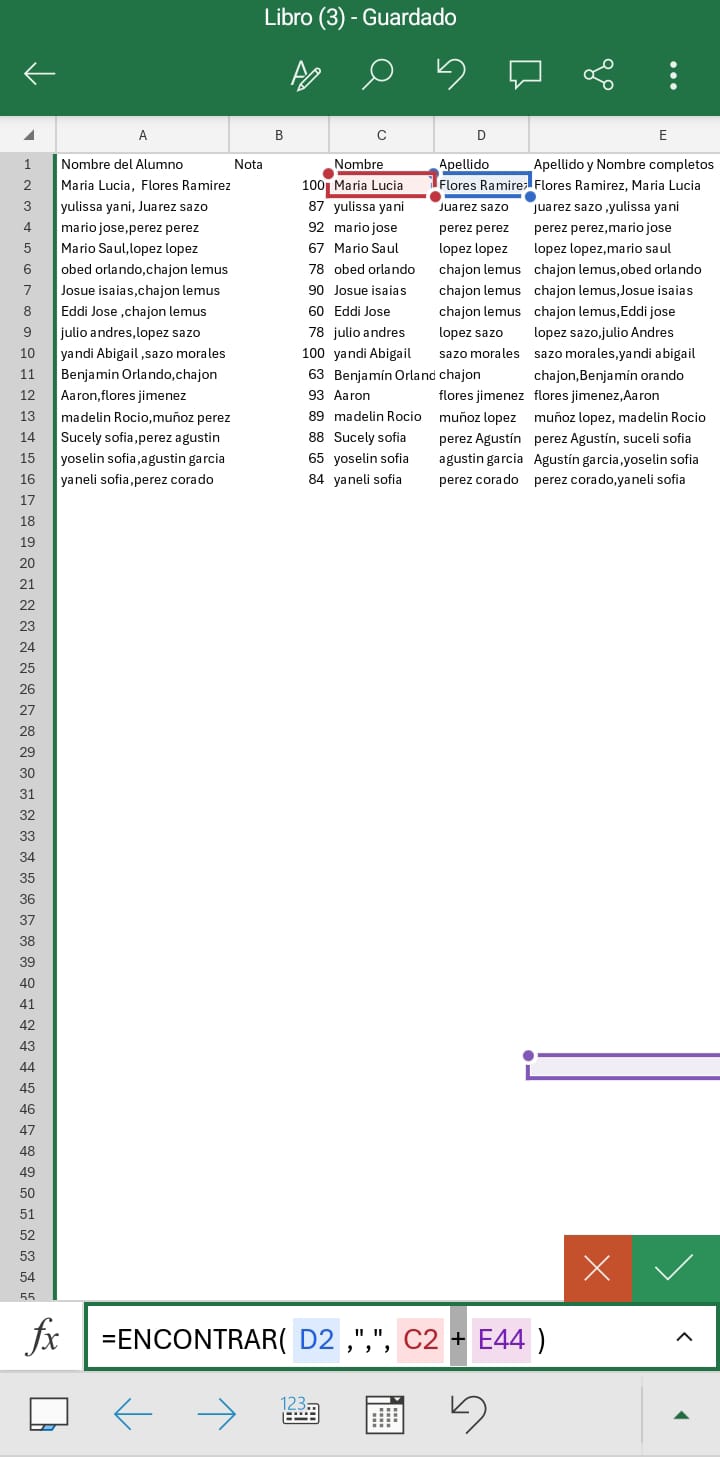Image resolution: width=720 pixels, height=1457 pixels.
Task: Tap the select-all corner triangle
Action: pyautogui.click(x=28, y=135)
